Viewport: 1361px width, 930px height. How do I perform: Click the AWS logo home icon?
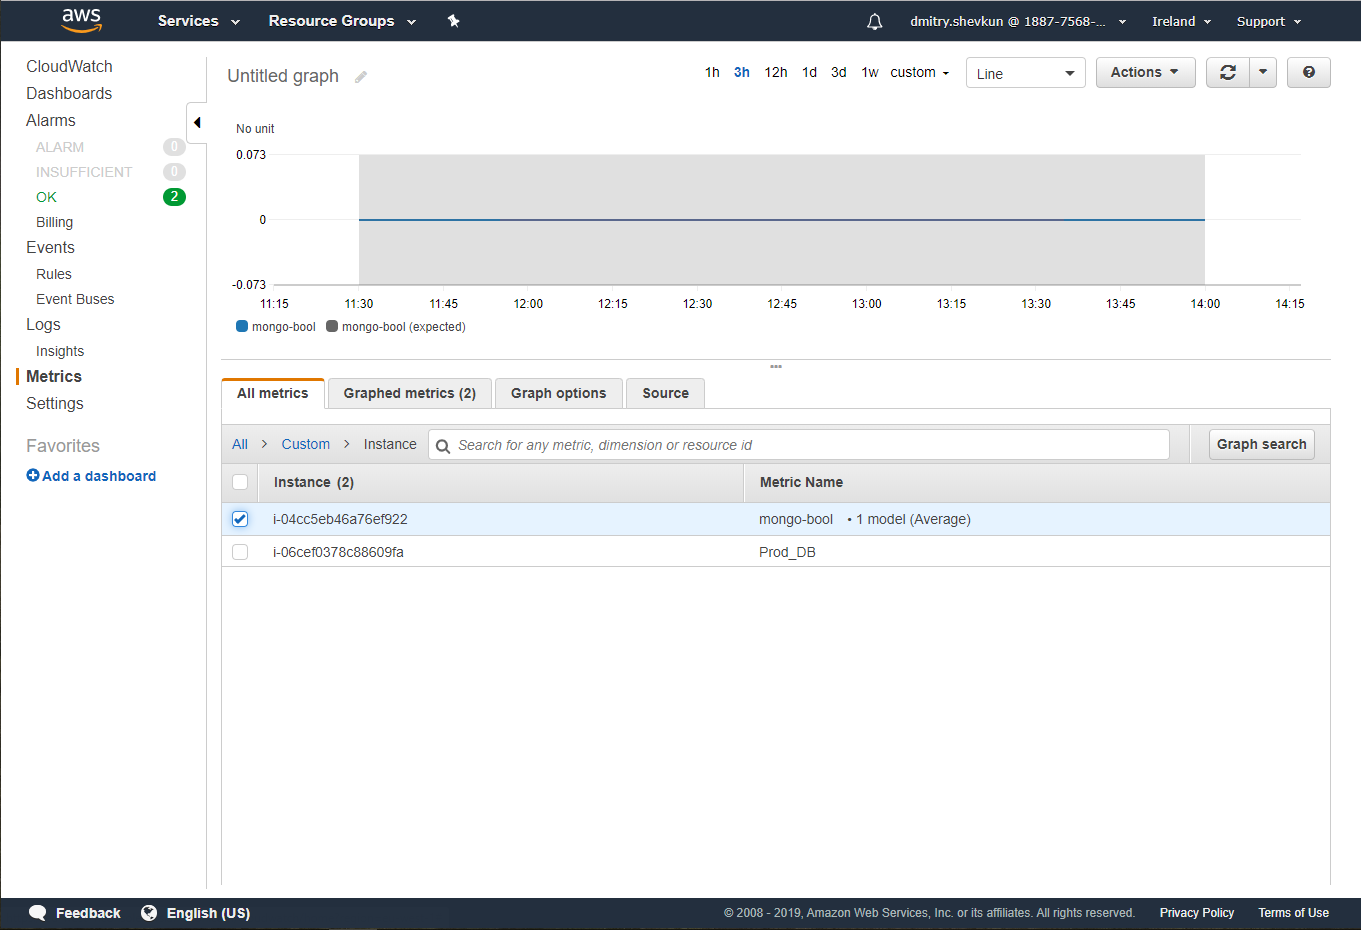pos(81,20)
